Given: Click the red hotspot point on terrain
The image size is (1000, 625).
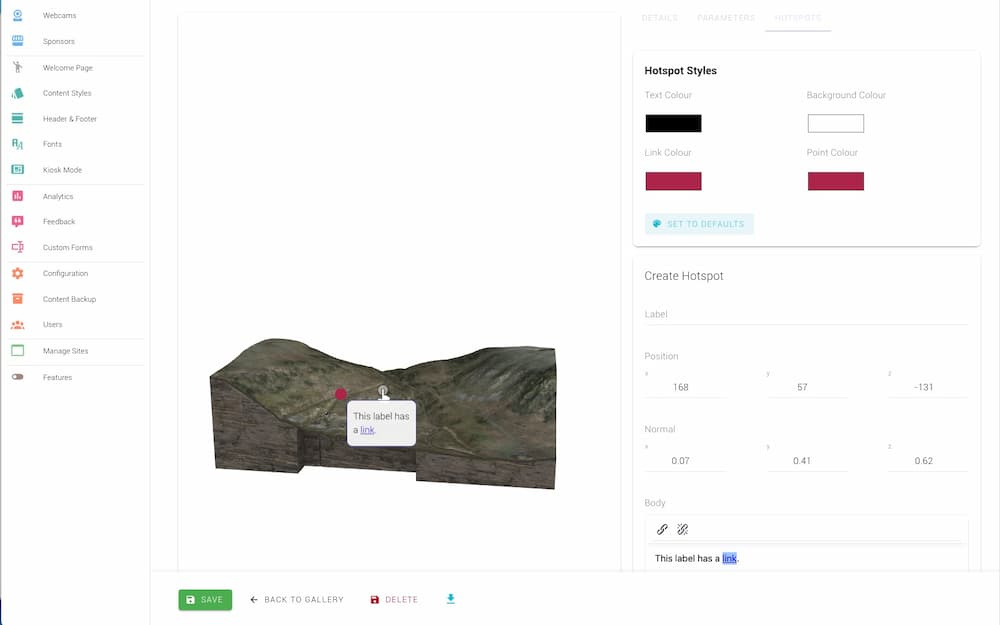Looking at the screenshot, I should point(341,394).
